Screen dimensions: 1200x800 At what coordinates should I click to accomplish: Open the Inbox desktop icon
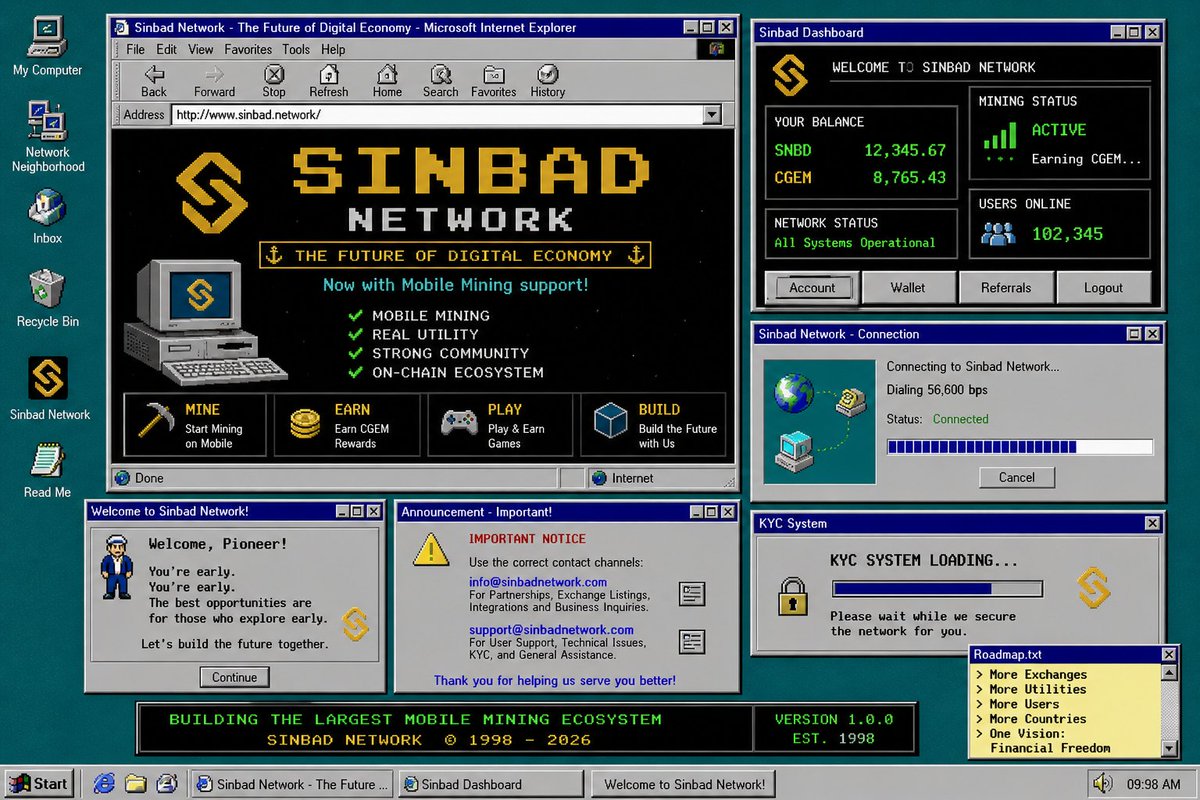47,216
